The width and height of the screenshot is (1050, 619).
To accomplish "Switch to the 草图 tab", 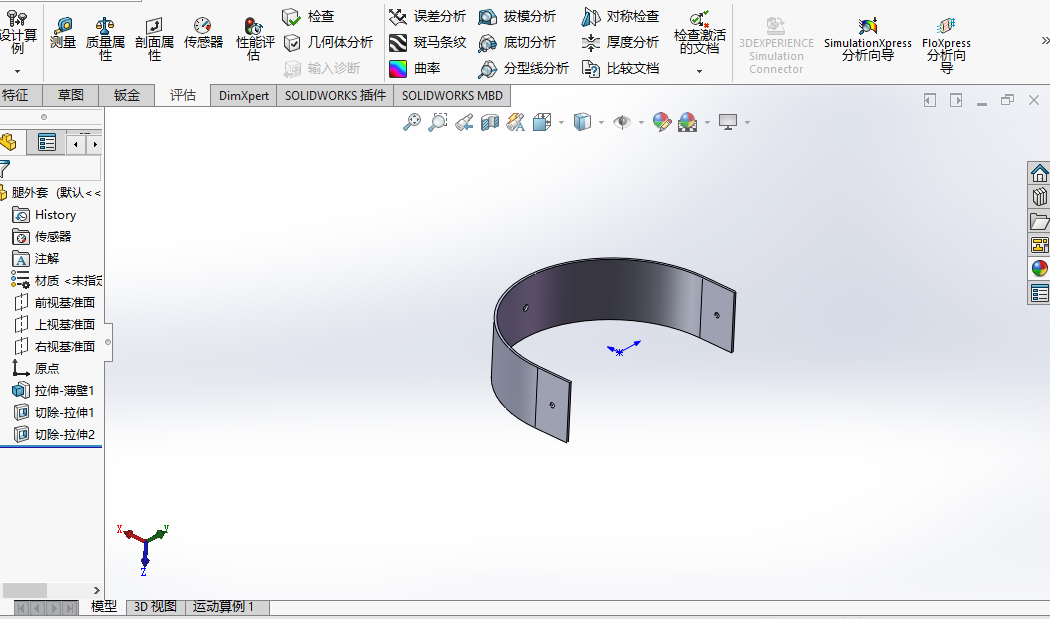I will pos(70,95).
